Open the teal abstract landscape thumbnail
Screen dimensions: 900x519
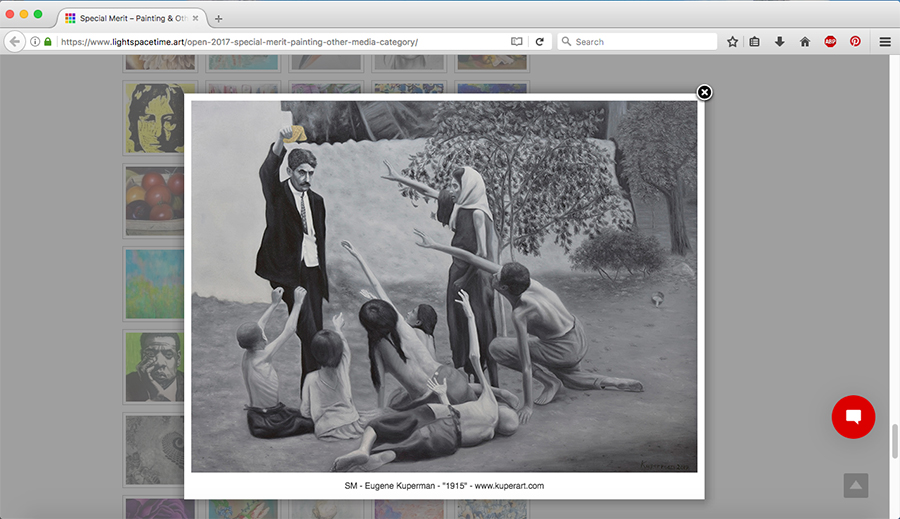154,284
